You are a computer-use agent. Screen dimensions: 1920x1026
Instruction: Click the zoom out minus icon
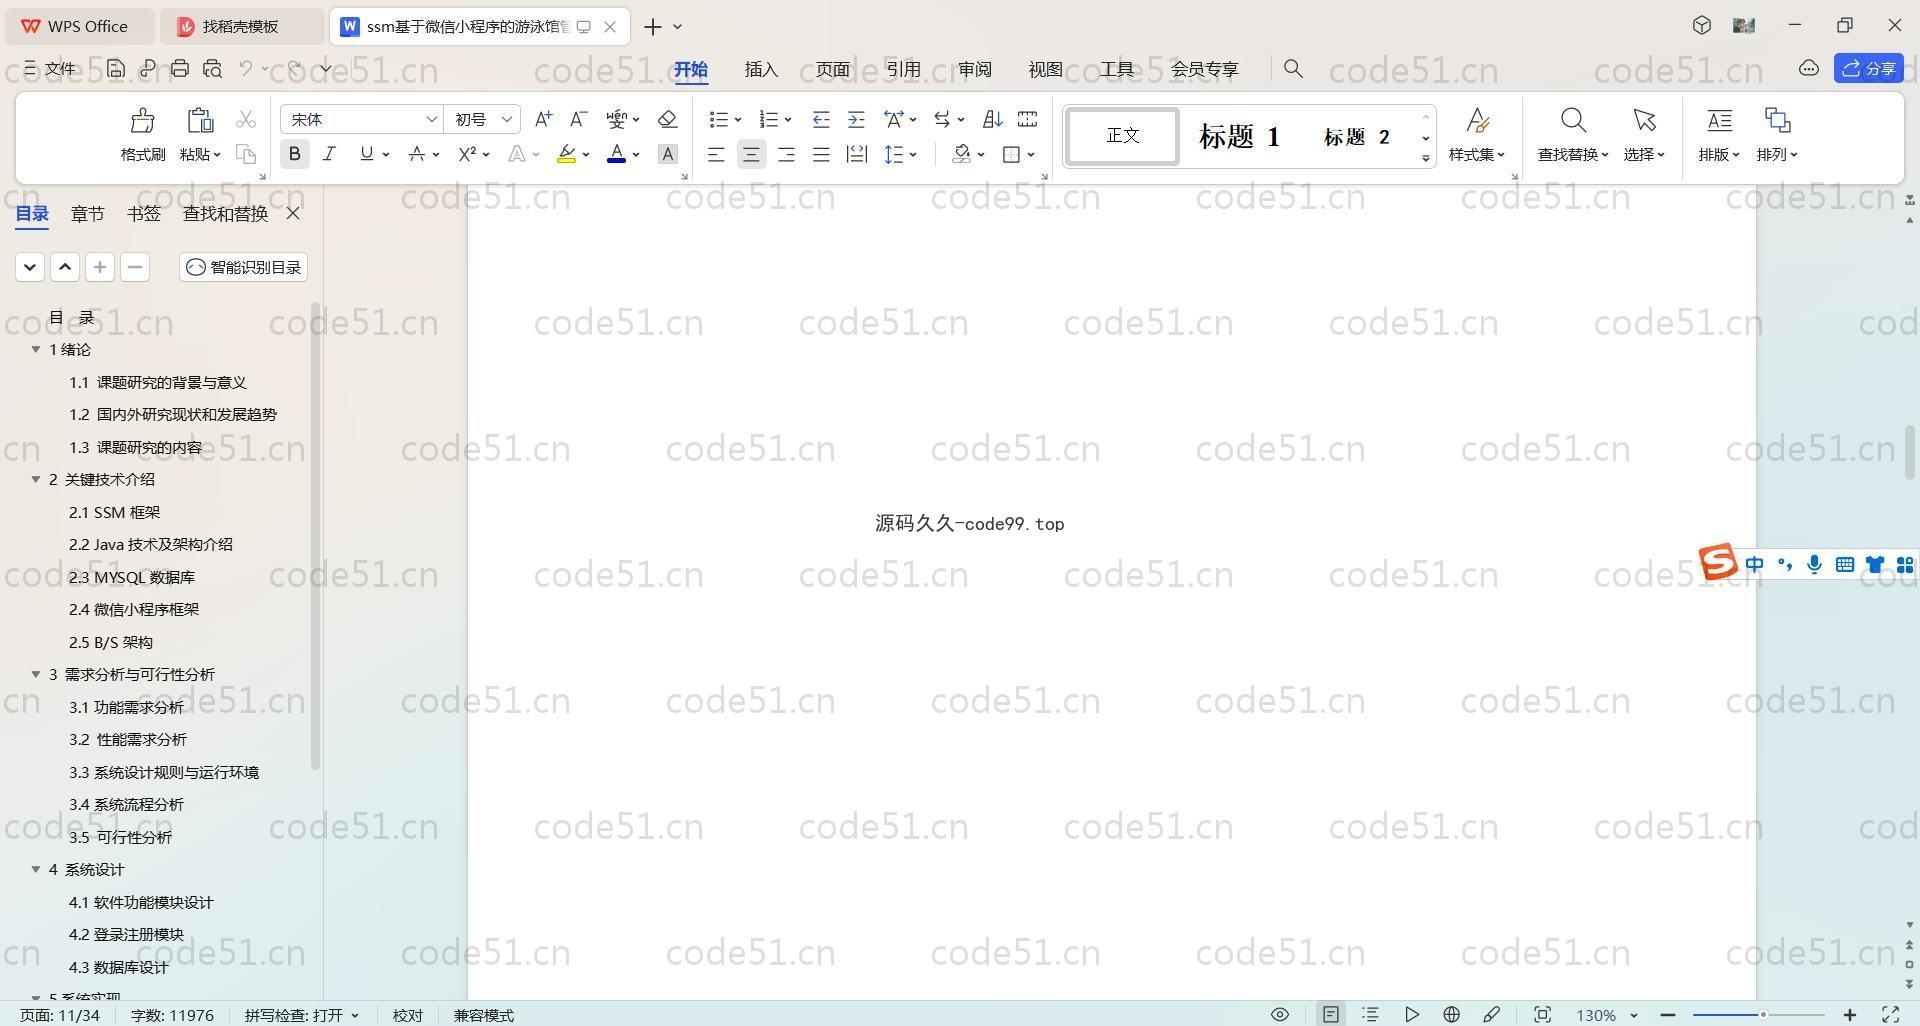coord(1667,1015)
